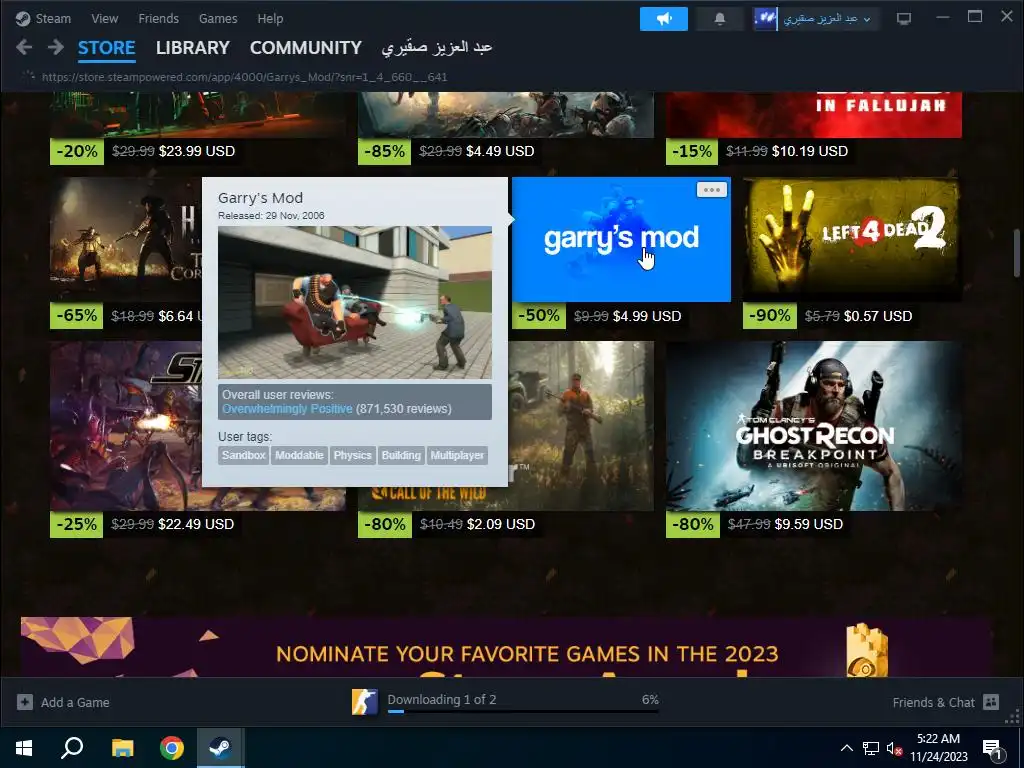Open File Explorer from the taskbar

[x=122, y=748]
